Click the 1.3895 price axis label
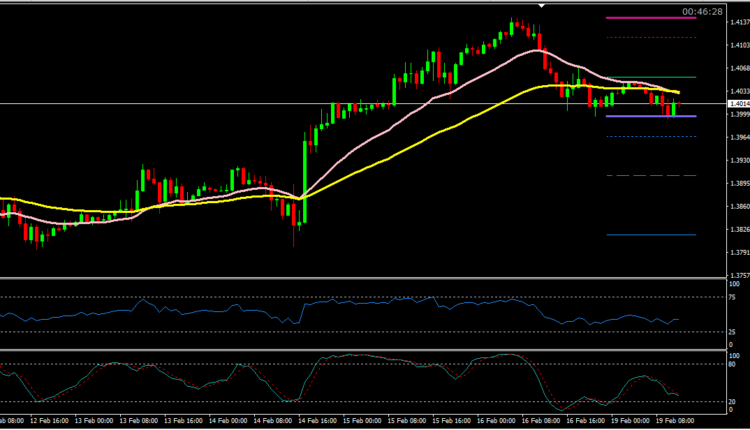750x430 pixels. [738, 184]
